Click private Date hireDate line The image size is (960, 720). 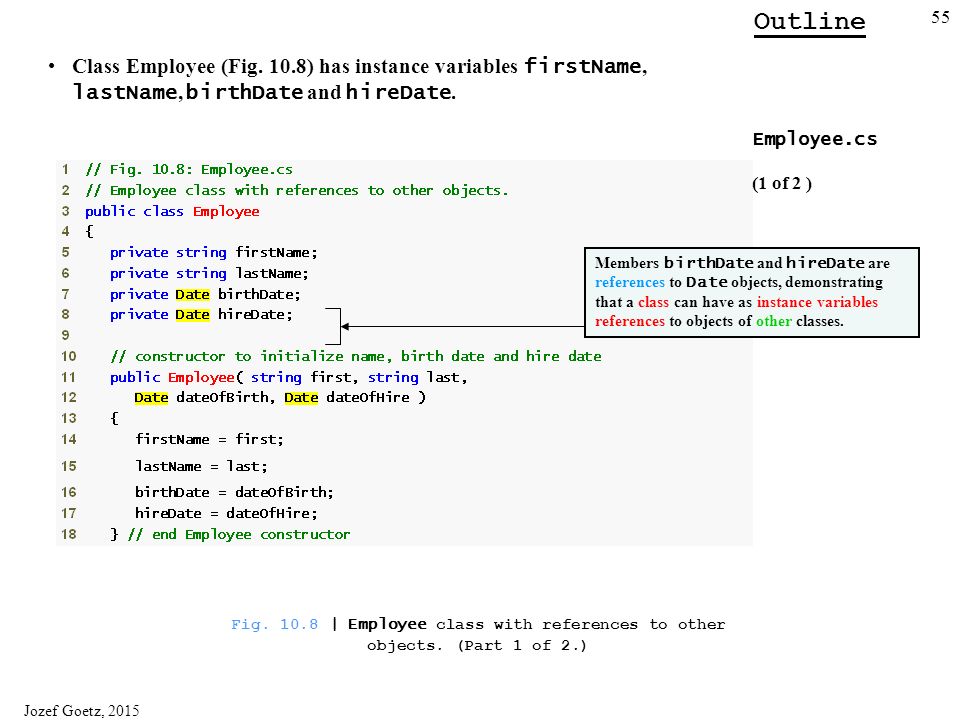coord(201,315)
